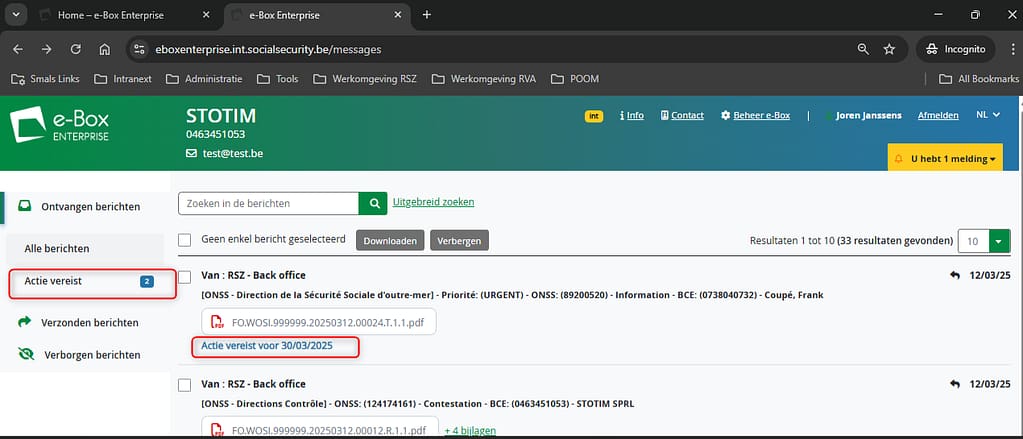The height and width of the screenshot is (439, 1023).
Task: Open PDF FO.WOSI.999999.20250312.00024.T.1.1.pdf
Action: [318, 322]
